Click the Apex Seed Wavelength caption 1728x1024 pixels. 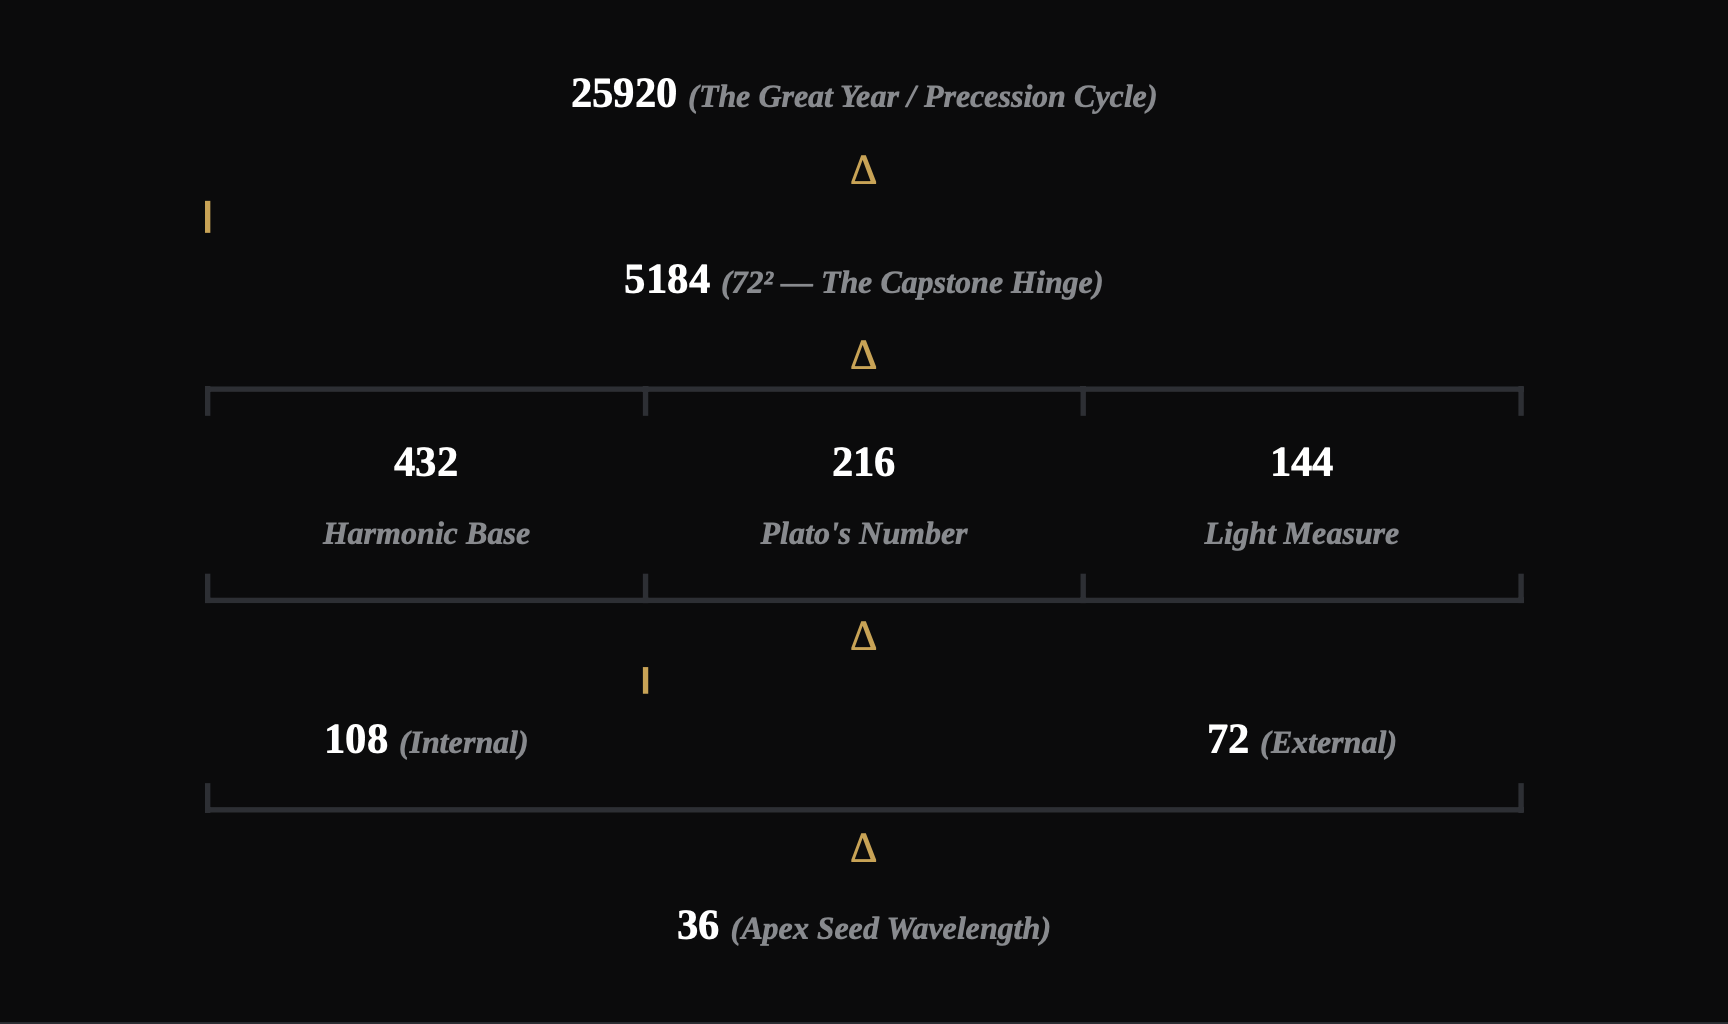(x=890, y=929)
